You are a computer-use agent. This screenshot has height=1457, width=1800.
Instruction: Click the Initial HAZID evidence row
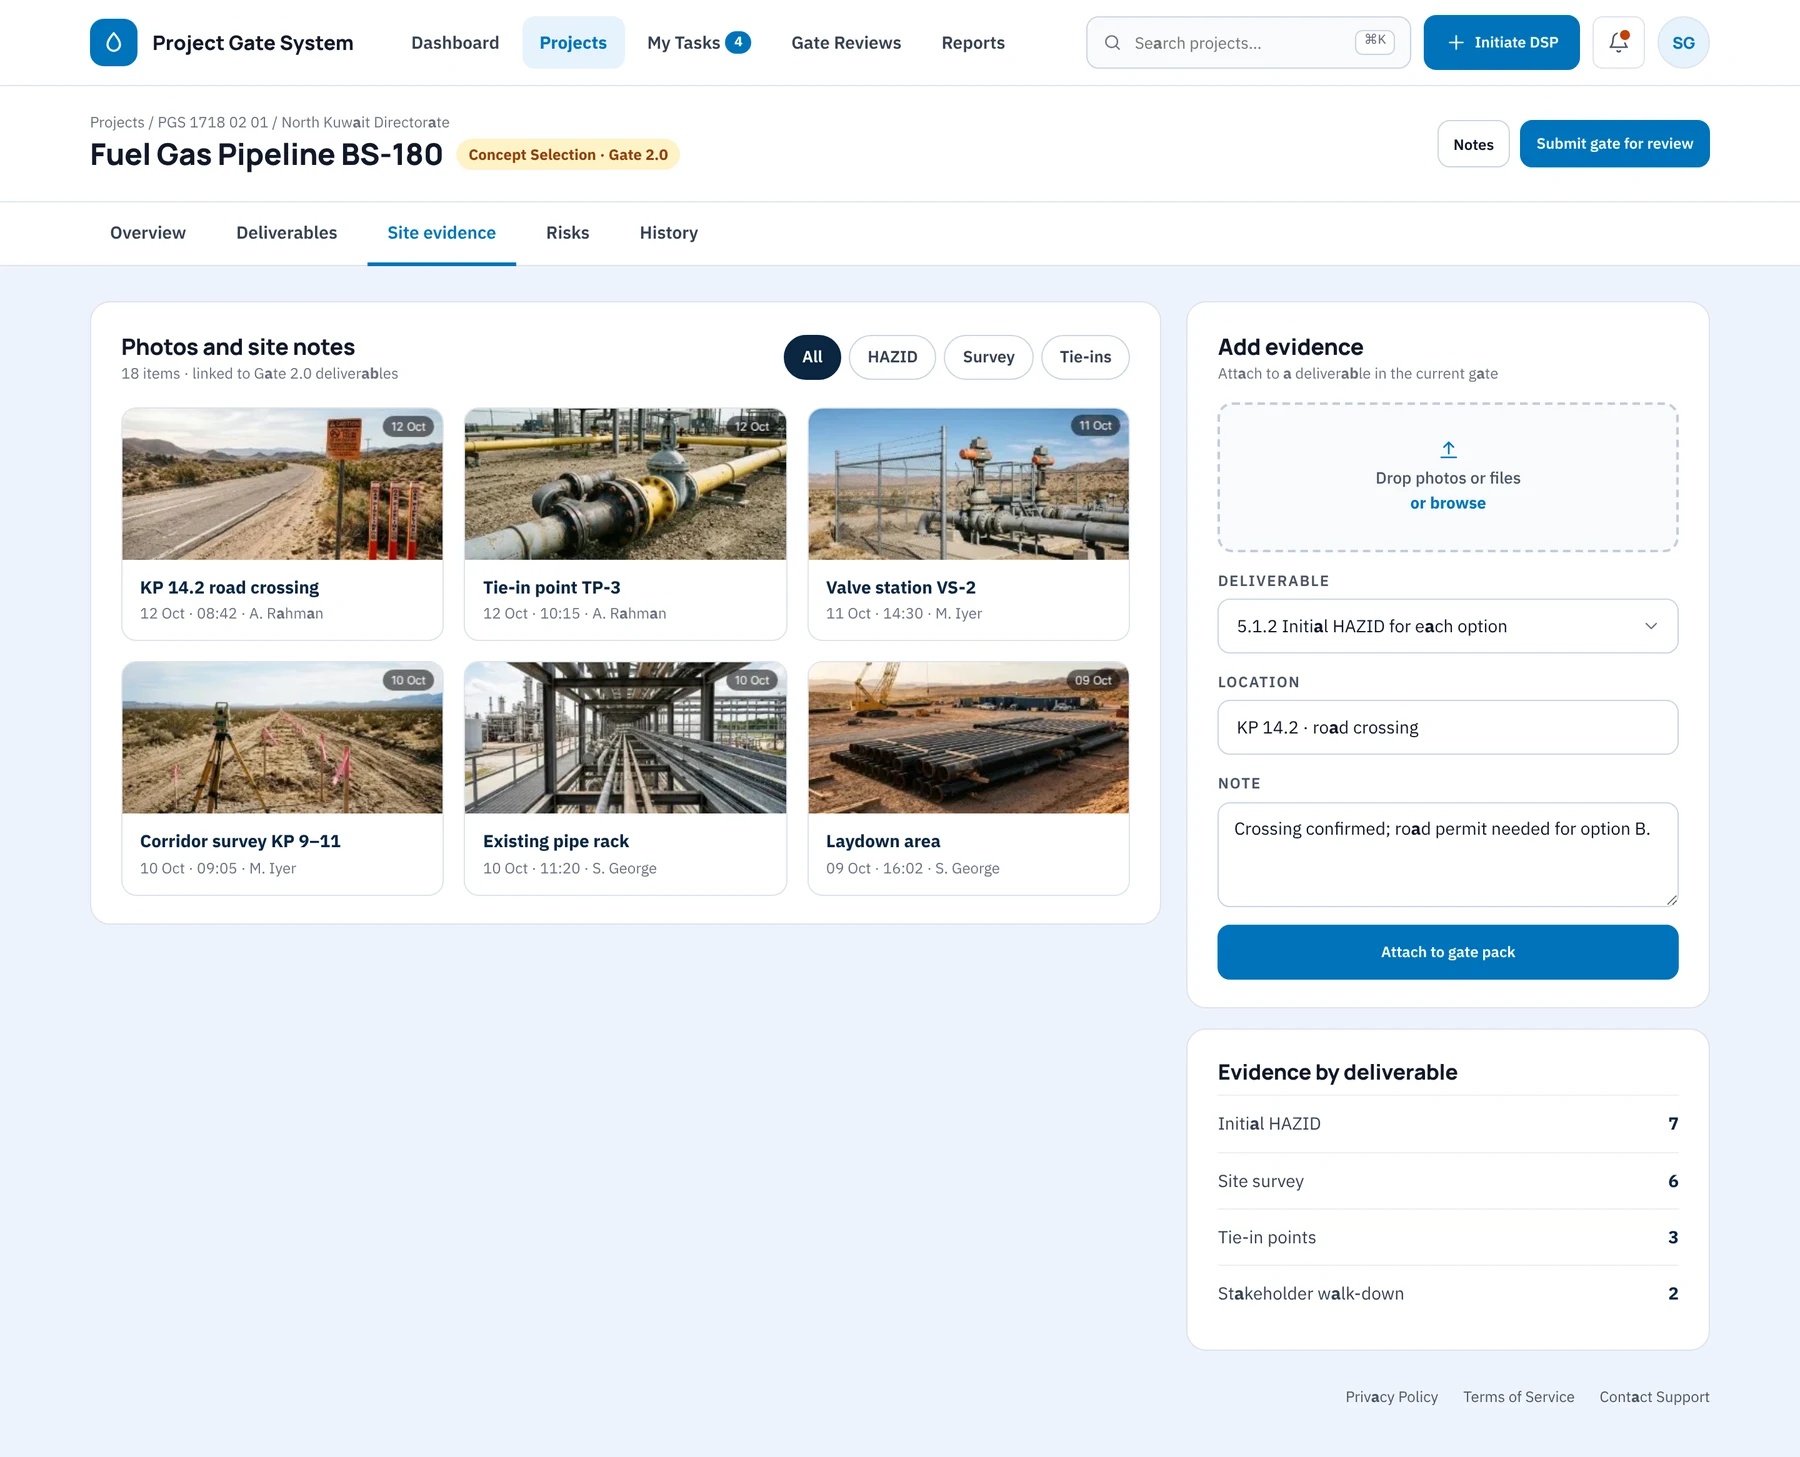pyautogui.click(x=1447, y=1124)
